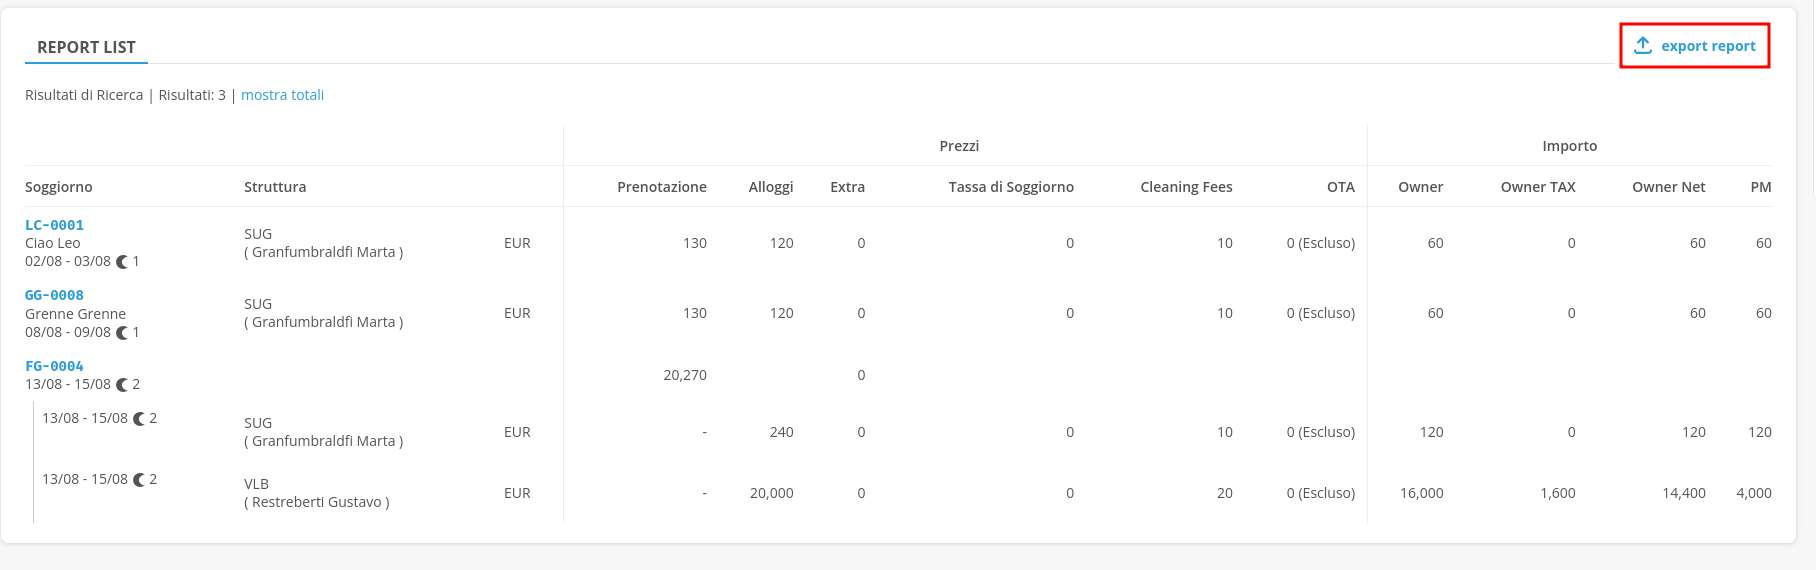Select the Cleaning Fees column header

pyautogui.click(x=1186, y=187)
